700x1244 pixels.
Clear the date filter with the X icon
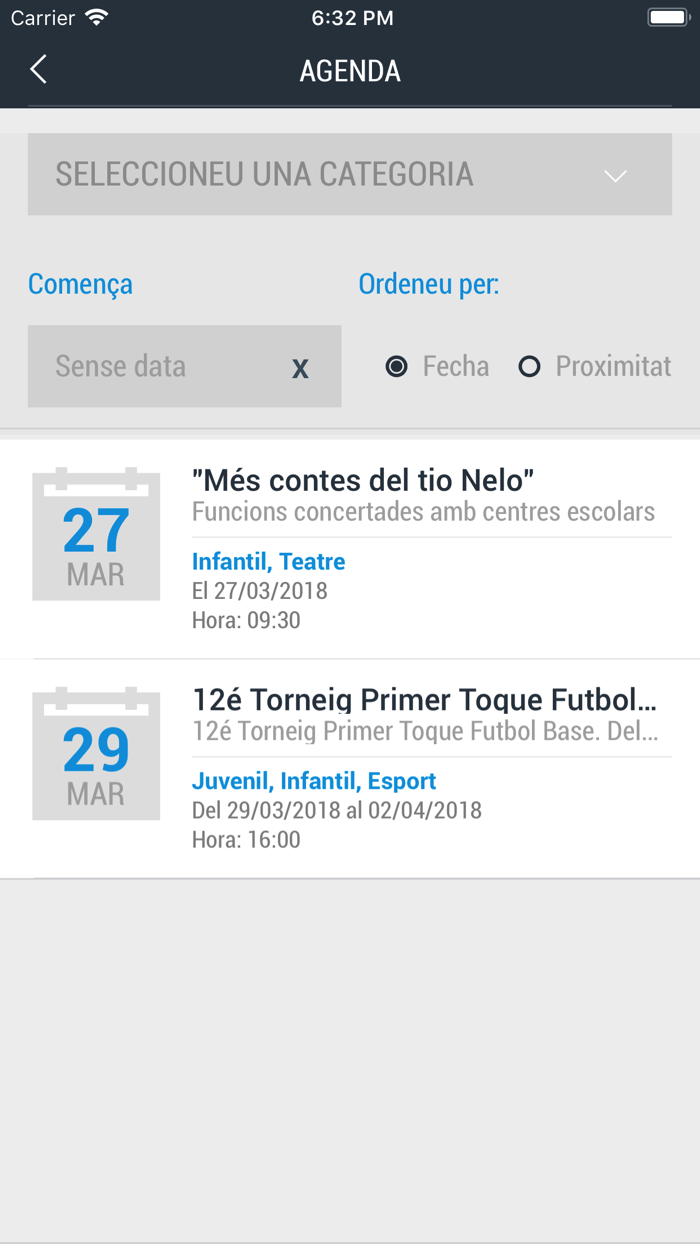coord(300,368)
